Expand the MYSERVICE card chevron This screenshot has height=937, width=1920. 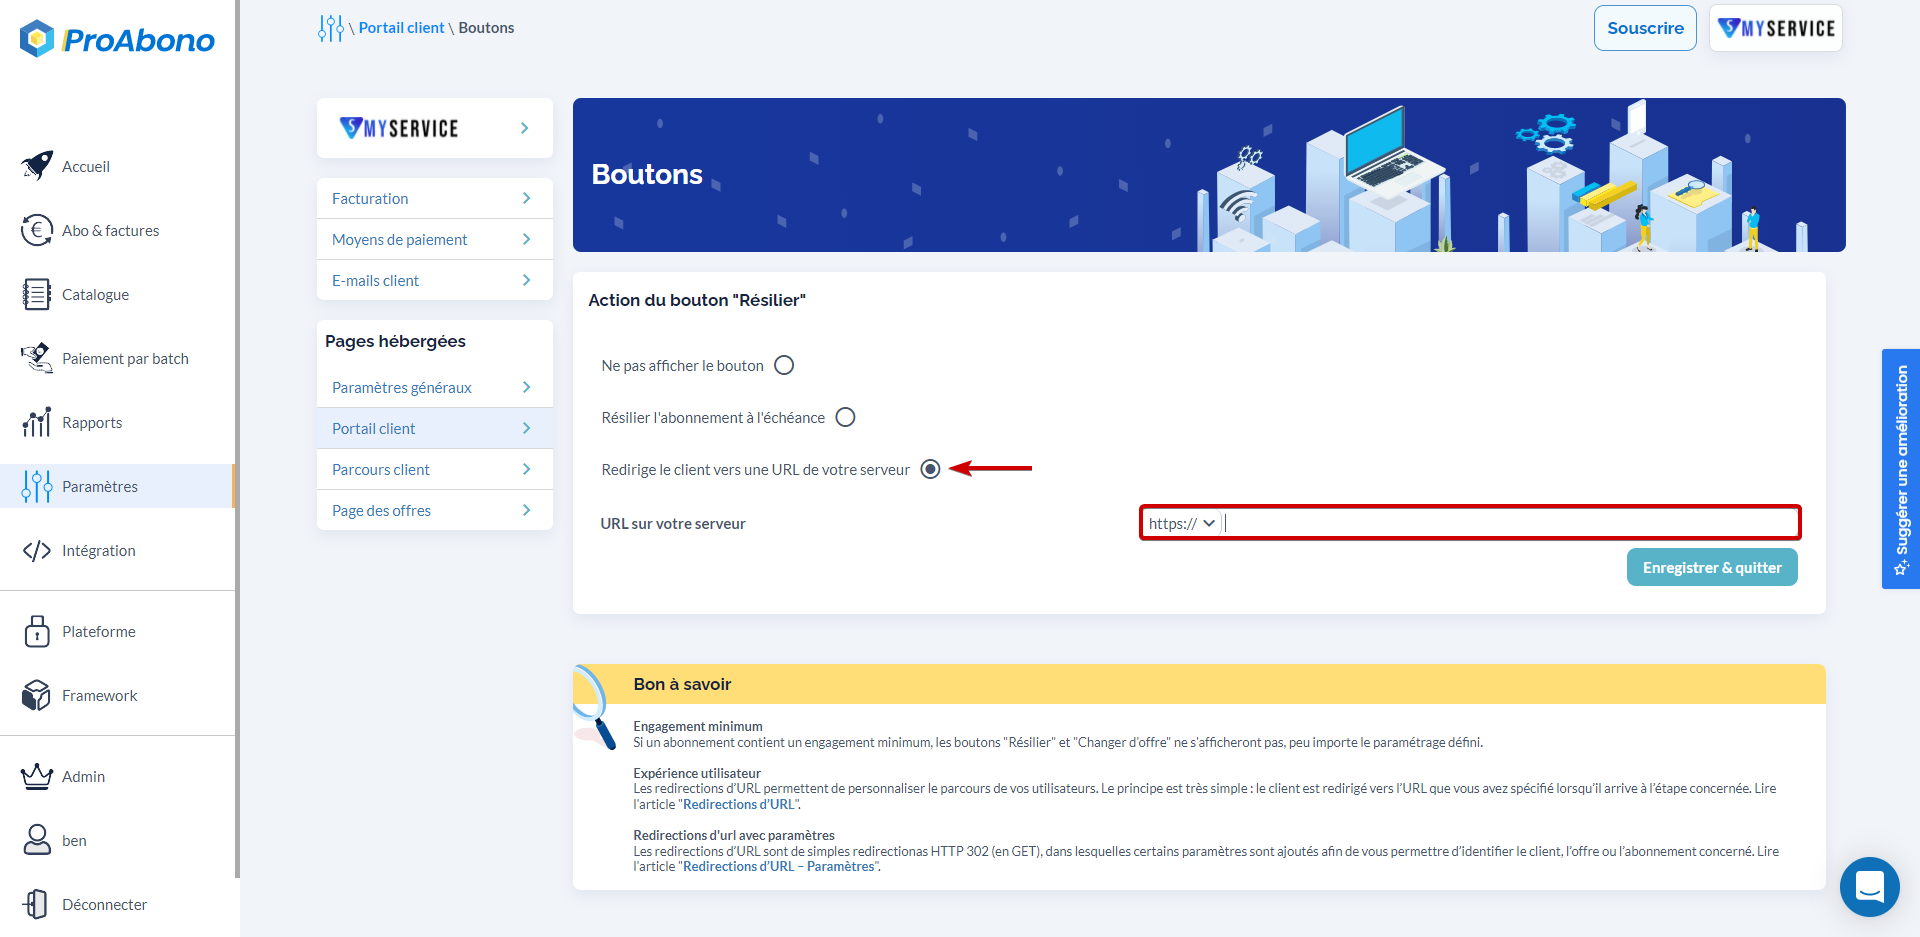click(525, 128)
